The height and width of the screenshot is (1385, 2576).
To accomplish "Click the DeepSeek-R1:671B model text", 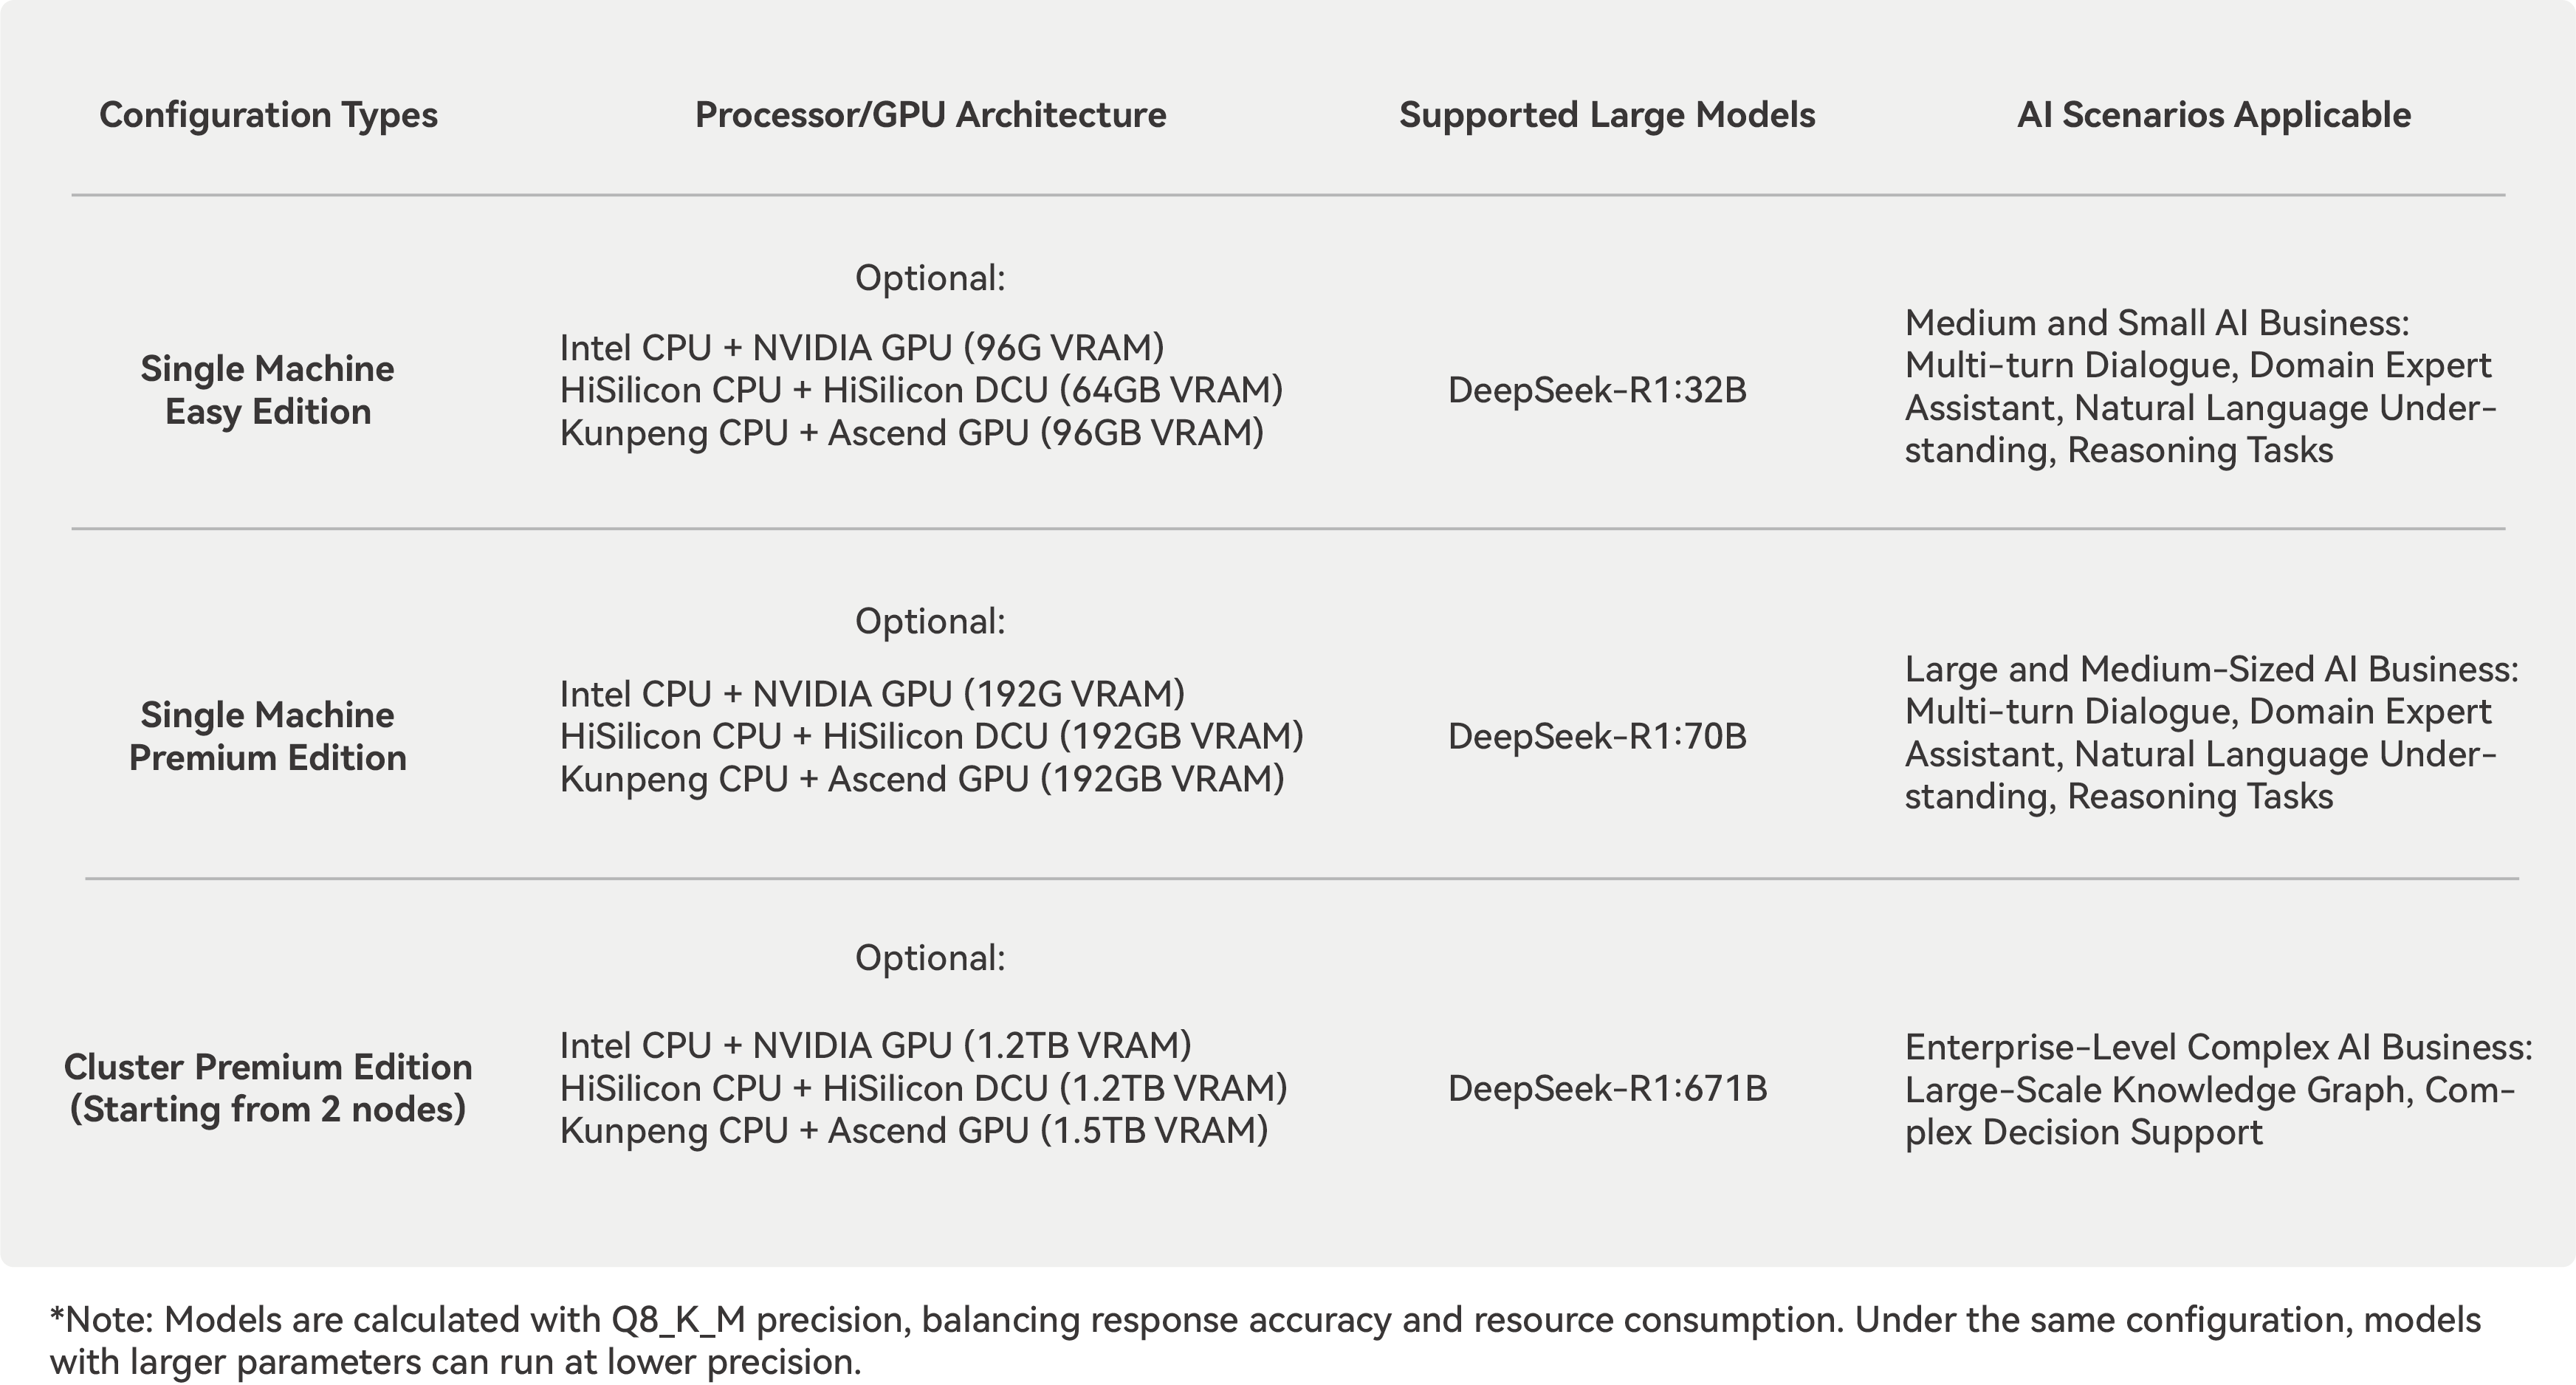I will coord(1607,1088).
